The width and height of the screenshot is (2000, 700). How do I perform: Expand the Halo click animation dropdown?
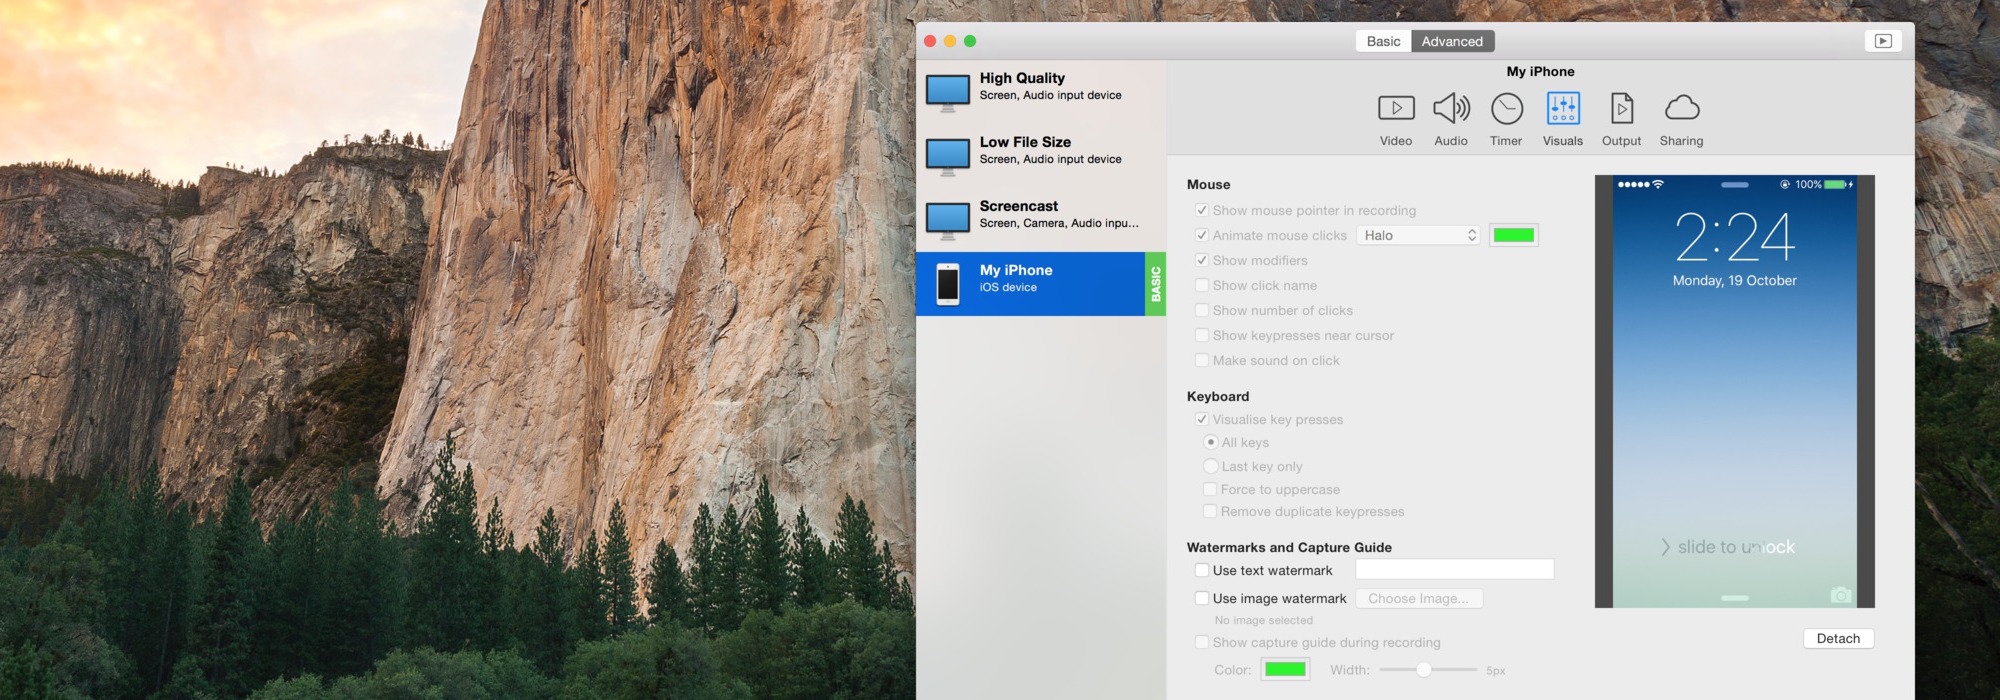1419,235
